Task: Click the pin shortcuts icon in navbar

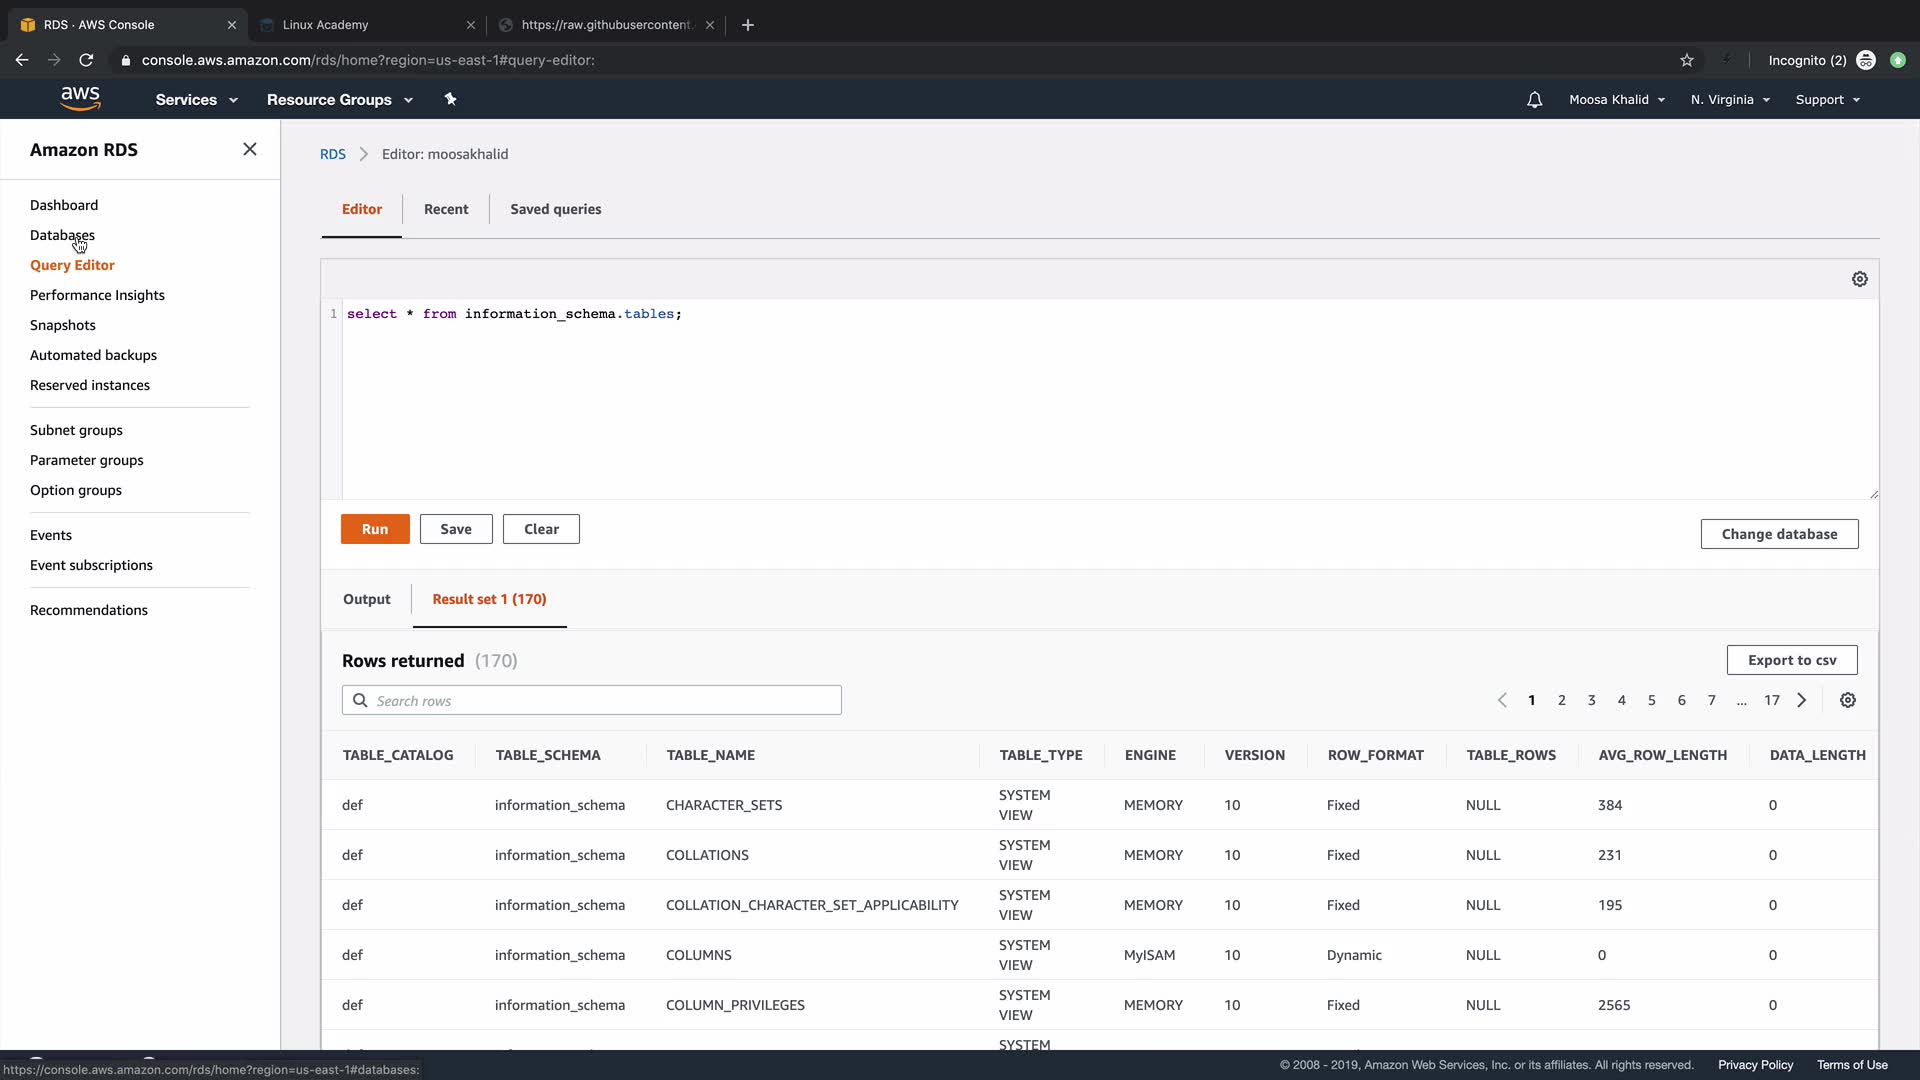Action: 450,99
